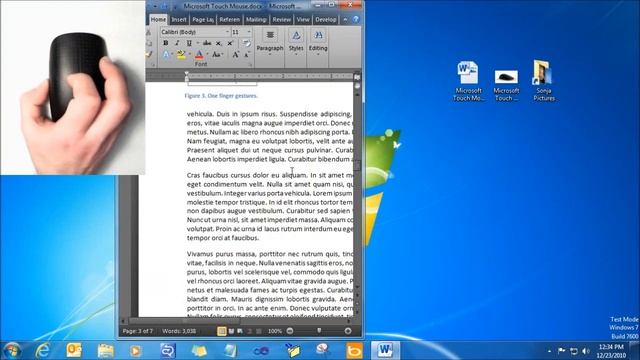
Task: Click the first-line indent marker on ruler
Action: click(x=187, y=74)
